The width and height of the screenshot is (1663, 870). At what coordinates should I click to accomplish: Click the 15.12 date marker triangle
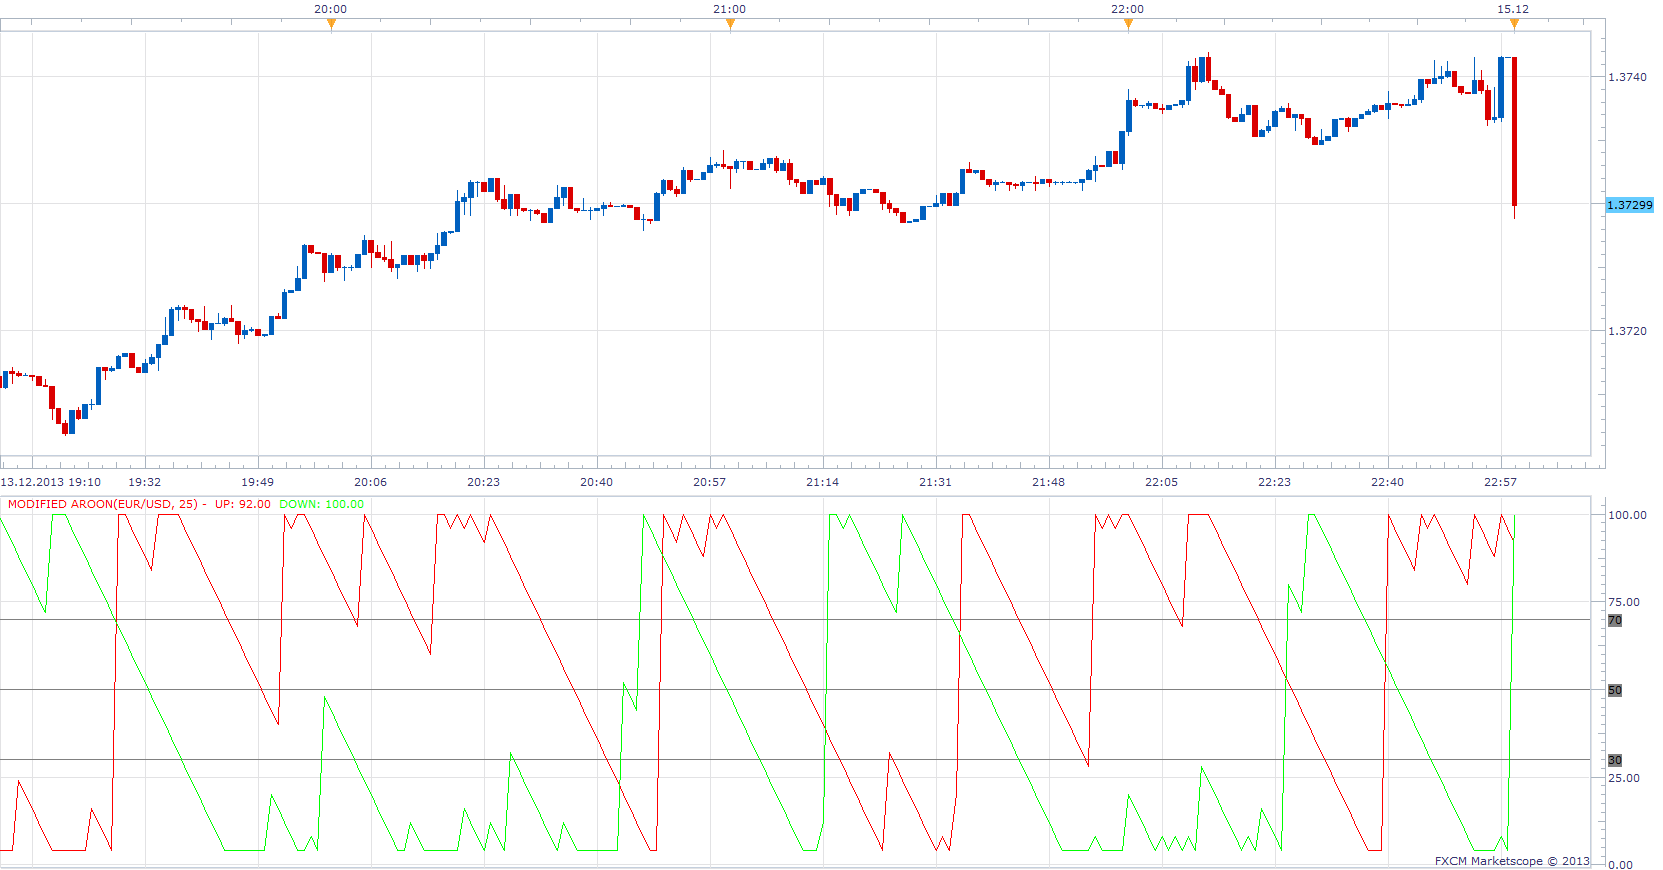click(1514, 25)
